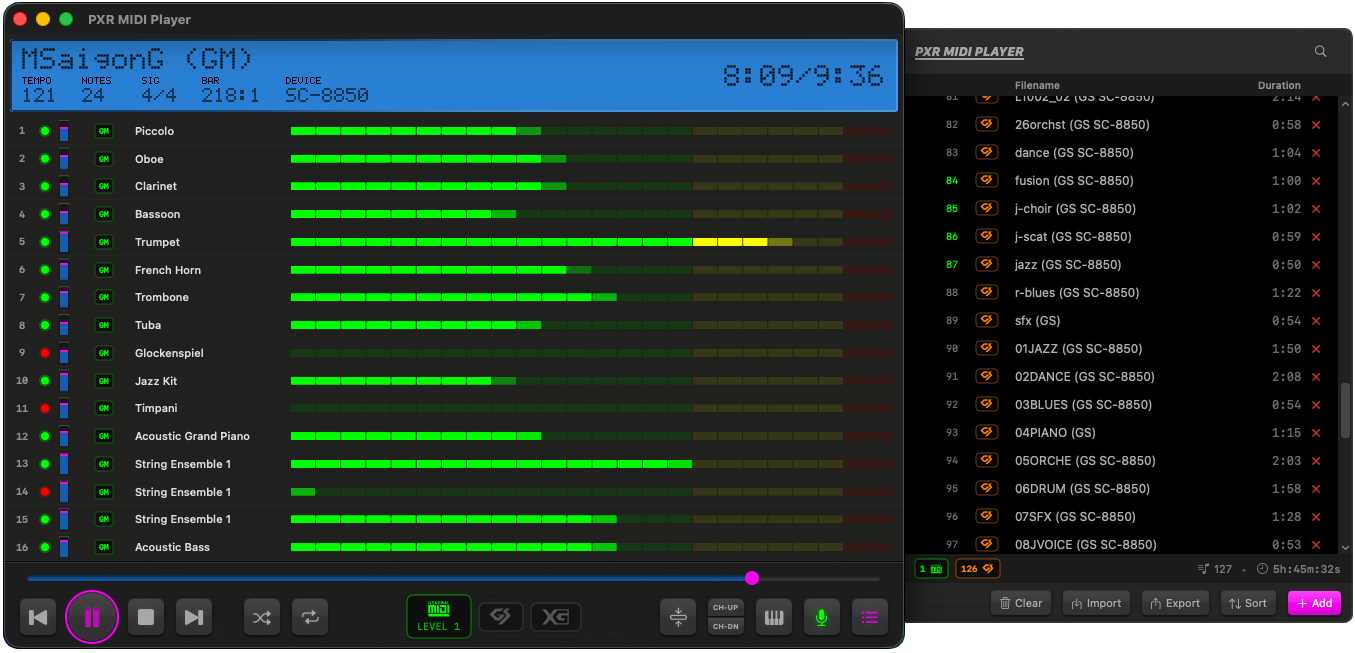1355x653 pixels.
Task: Click the magenta Add button
Action: tap(1314, 603)
